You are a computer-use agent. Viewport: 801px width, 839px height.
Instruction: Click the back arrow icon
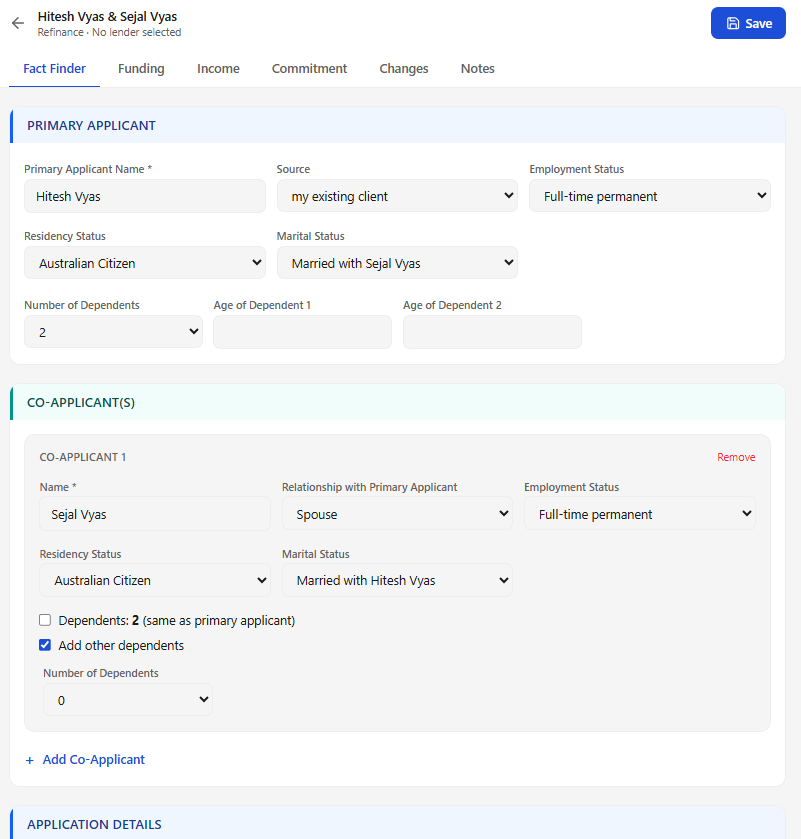pyautogui.click(x=18, y=23)
